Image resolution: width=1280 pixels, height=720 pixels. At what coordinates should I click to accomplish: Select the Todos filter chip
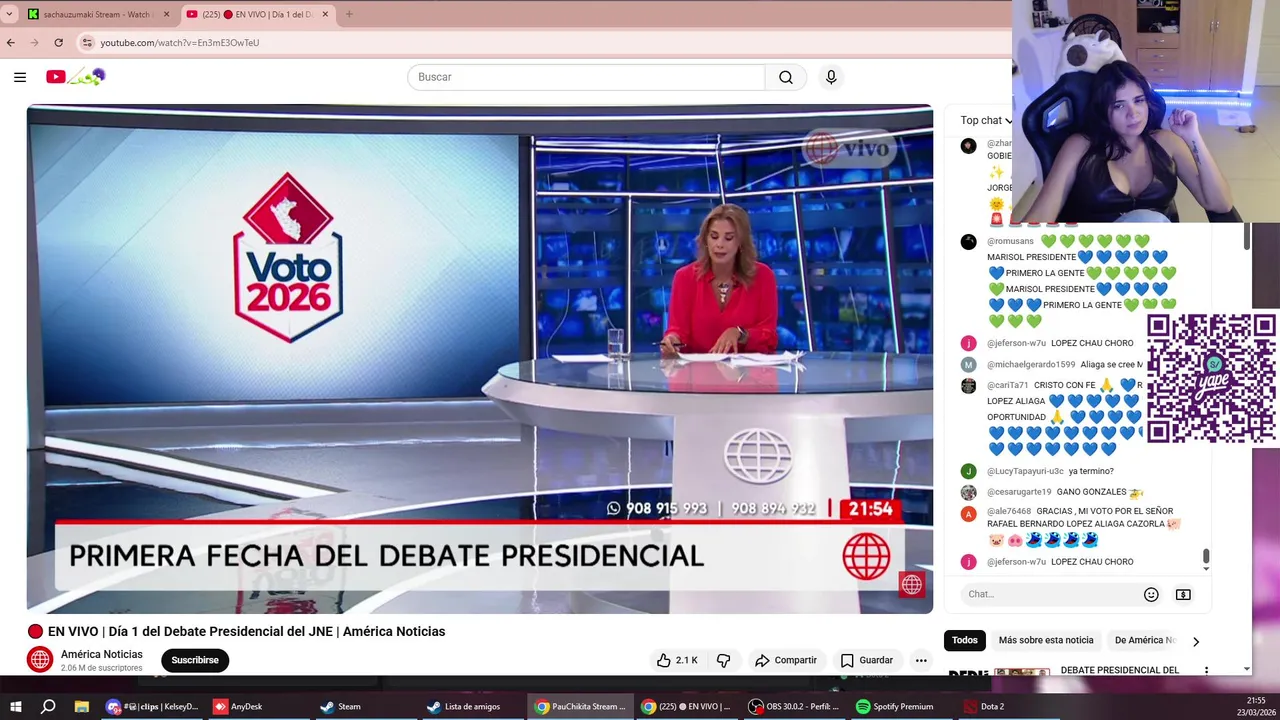pyautogui.click(x=965, y=640)
